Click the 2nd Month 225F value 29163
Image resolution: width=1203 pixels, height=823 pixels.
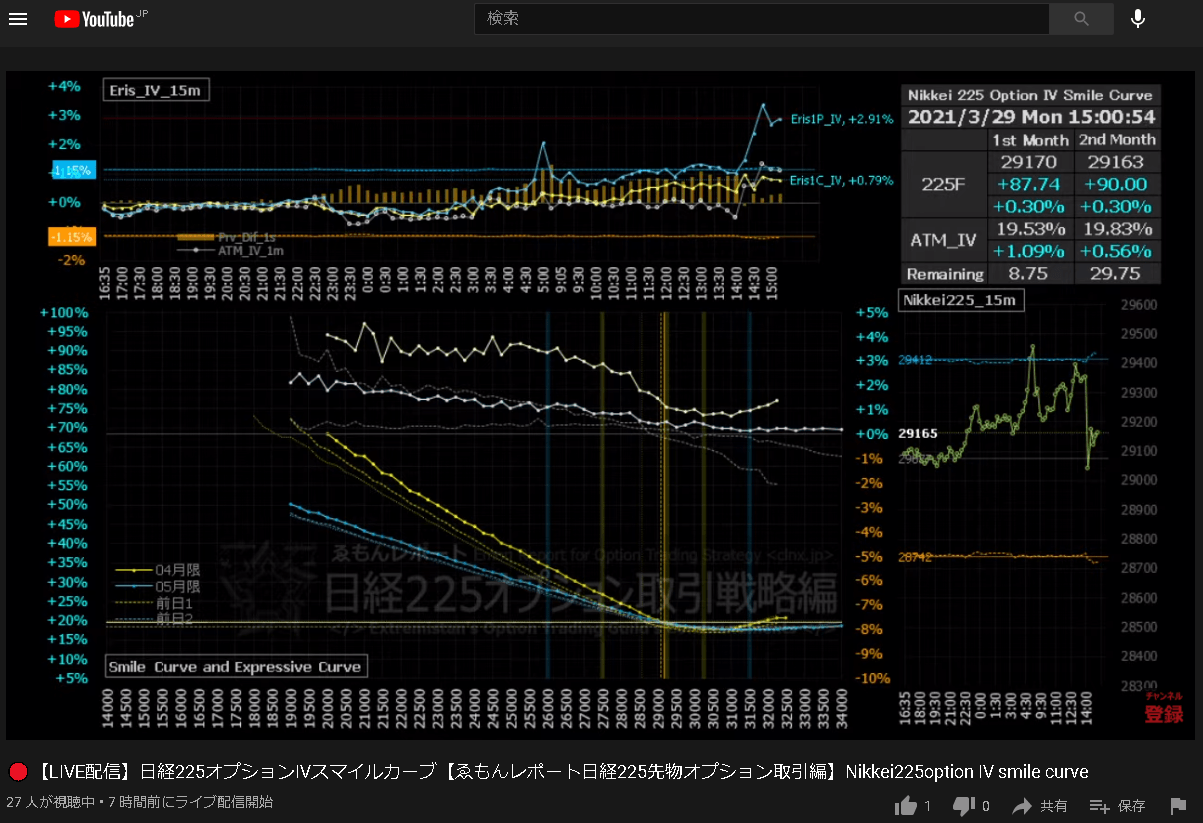(1117, 162)
